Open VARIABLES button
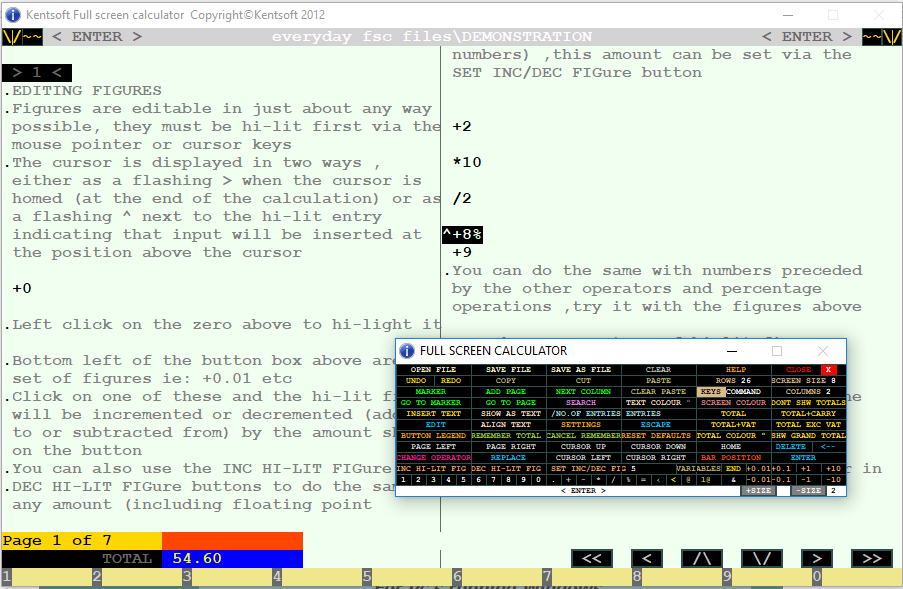903x589 pixels. pyautogui.click(x=699, y=469)
